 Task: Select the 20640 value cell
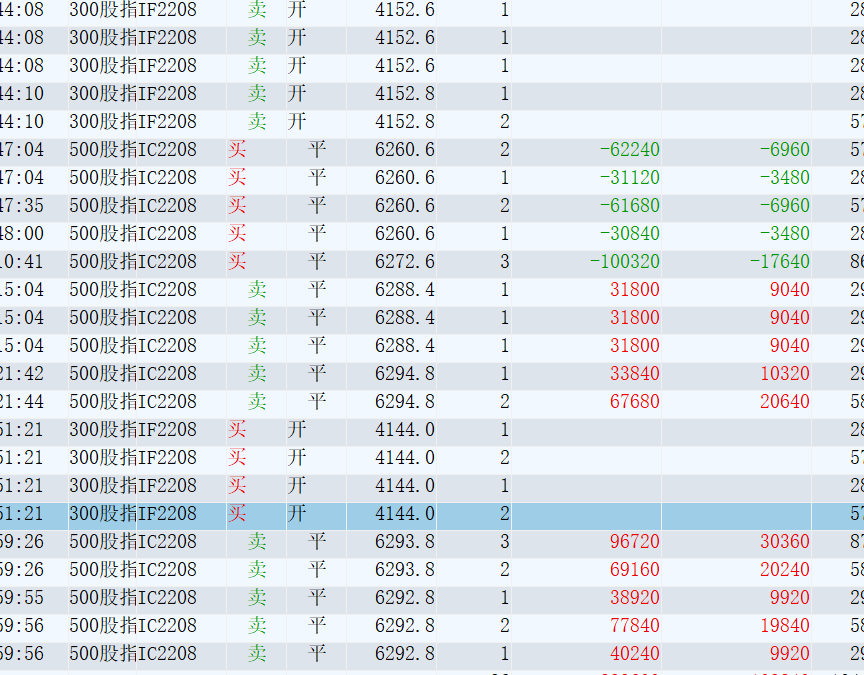point(784,402)
